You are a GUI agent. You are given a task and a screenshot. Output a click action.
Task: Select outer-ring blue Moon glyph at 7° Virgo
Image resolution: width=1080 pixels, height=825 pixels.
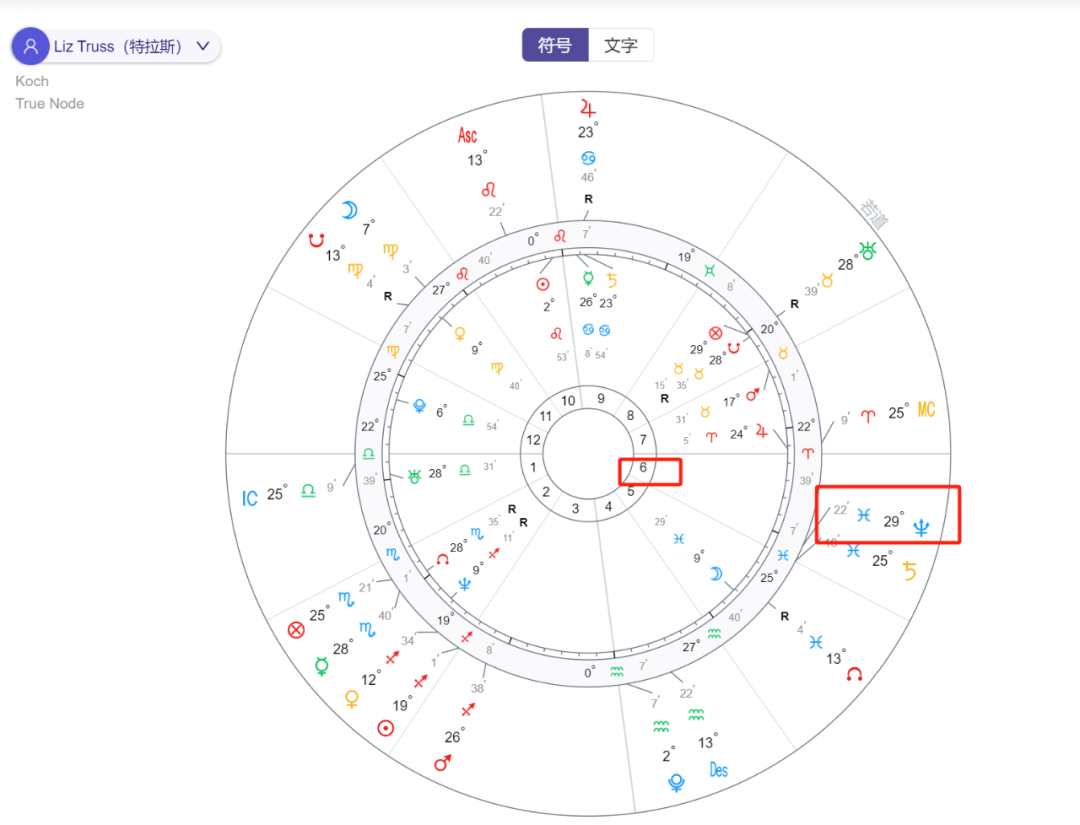pyautogui.click(x=350, y=210)
